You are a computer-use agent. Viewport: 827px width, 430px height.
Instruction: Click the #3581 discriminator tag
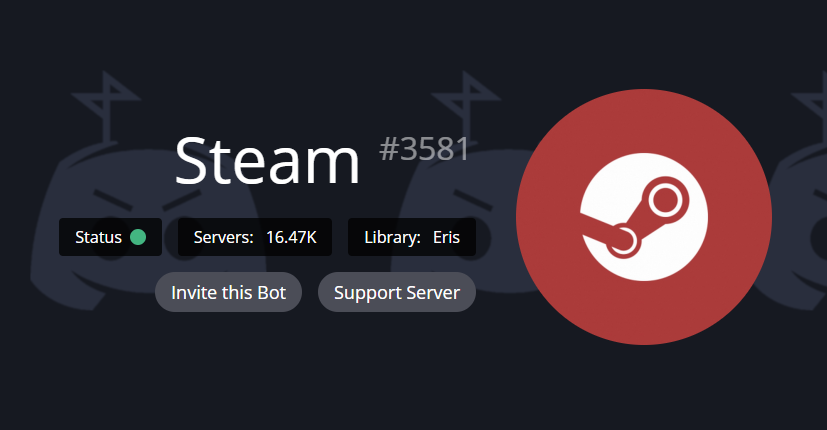coord(424,149)
